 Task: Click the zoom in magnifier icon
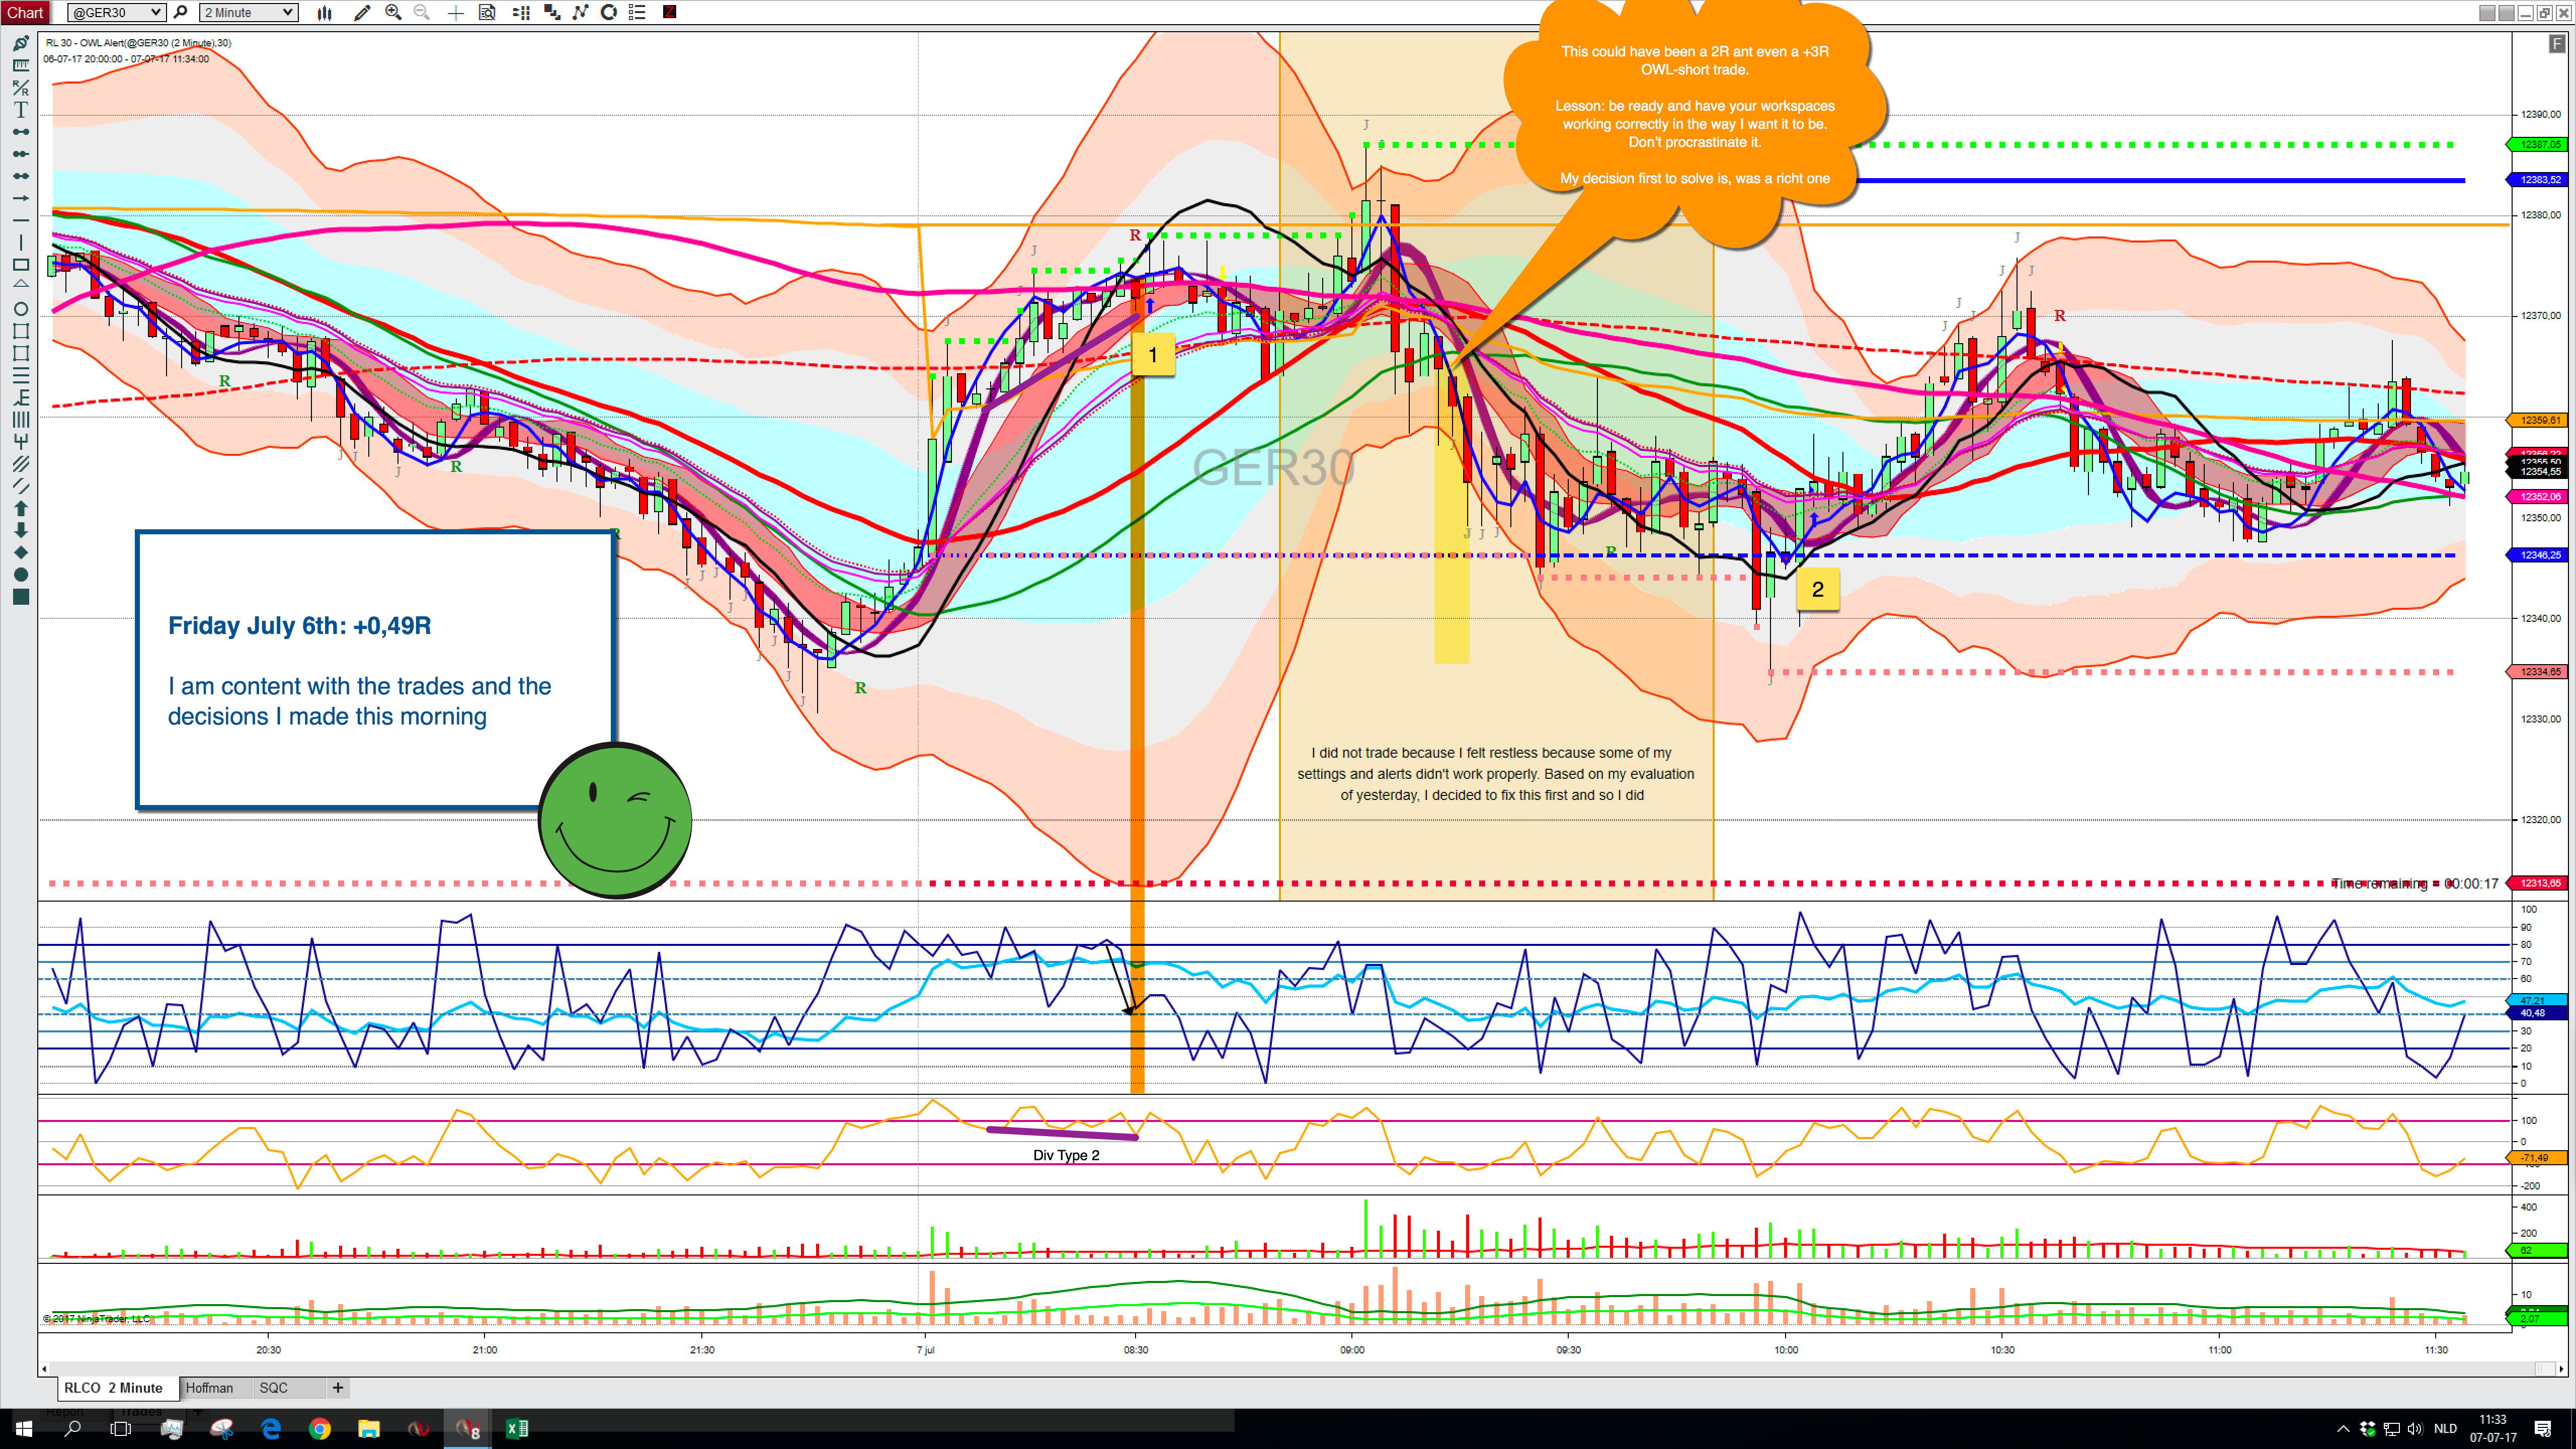393,12
